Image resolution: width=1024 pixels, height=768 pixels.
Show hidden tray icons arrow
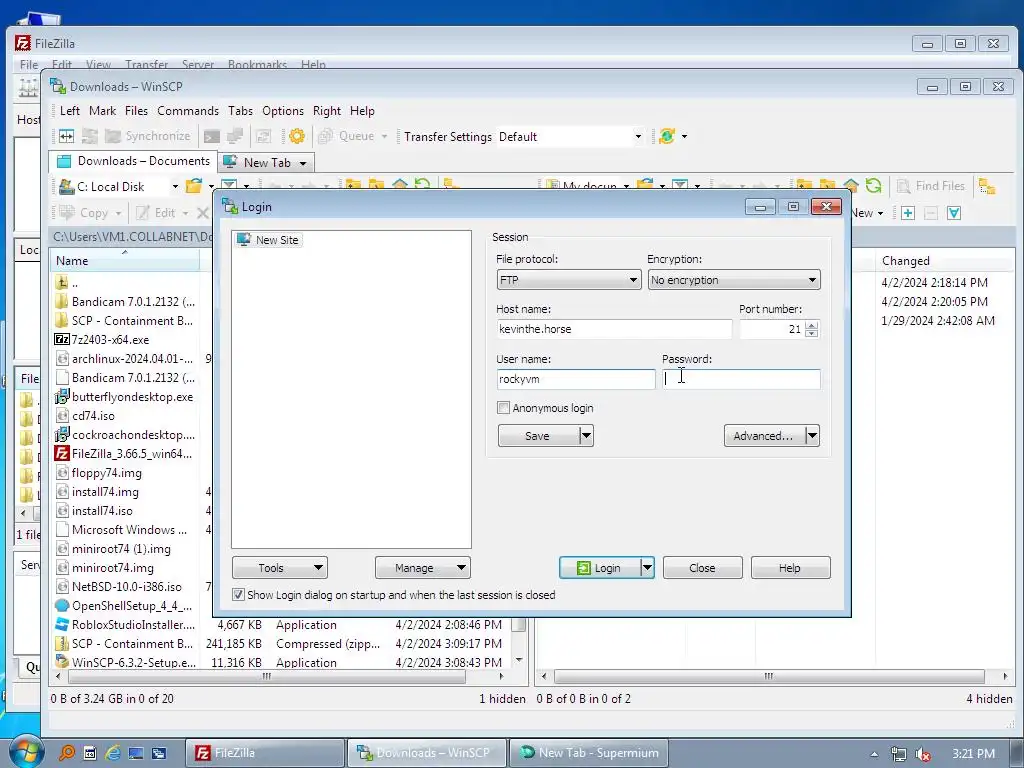click(874, 754)
